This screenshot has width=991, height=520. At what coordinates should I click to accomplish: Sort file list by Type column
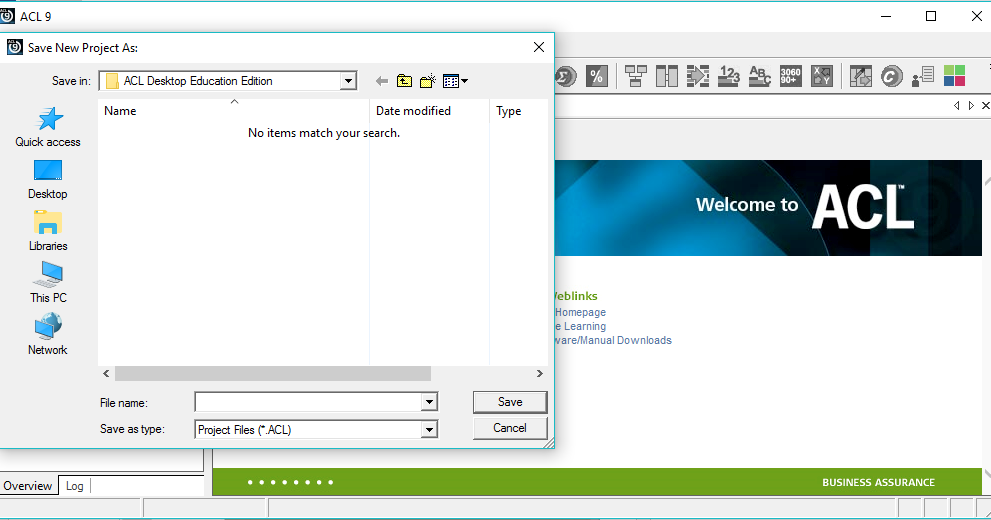(x=518, y=111)
